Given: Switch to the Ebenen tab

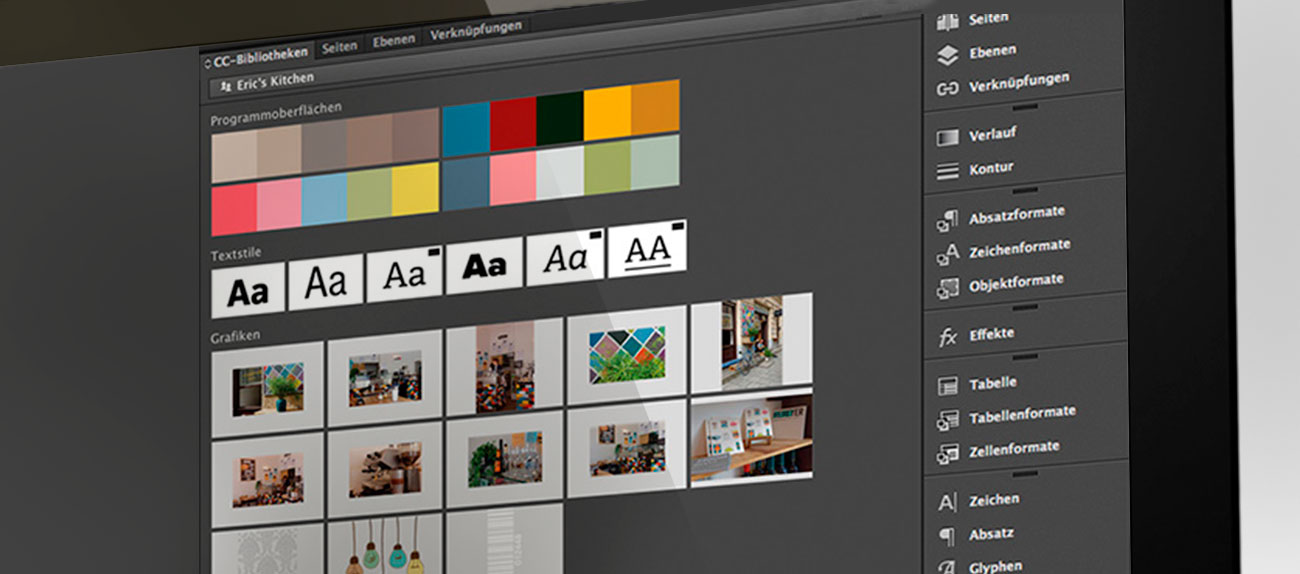Looking at the screenshot, I should pyautogui.click(x=394, y=41).
